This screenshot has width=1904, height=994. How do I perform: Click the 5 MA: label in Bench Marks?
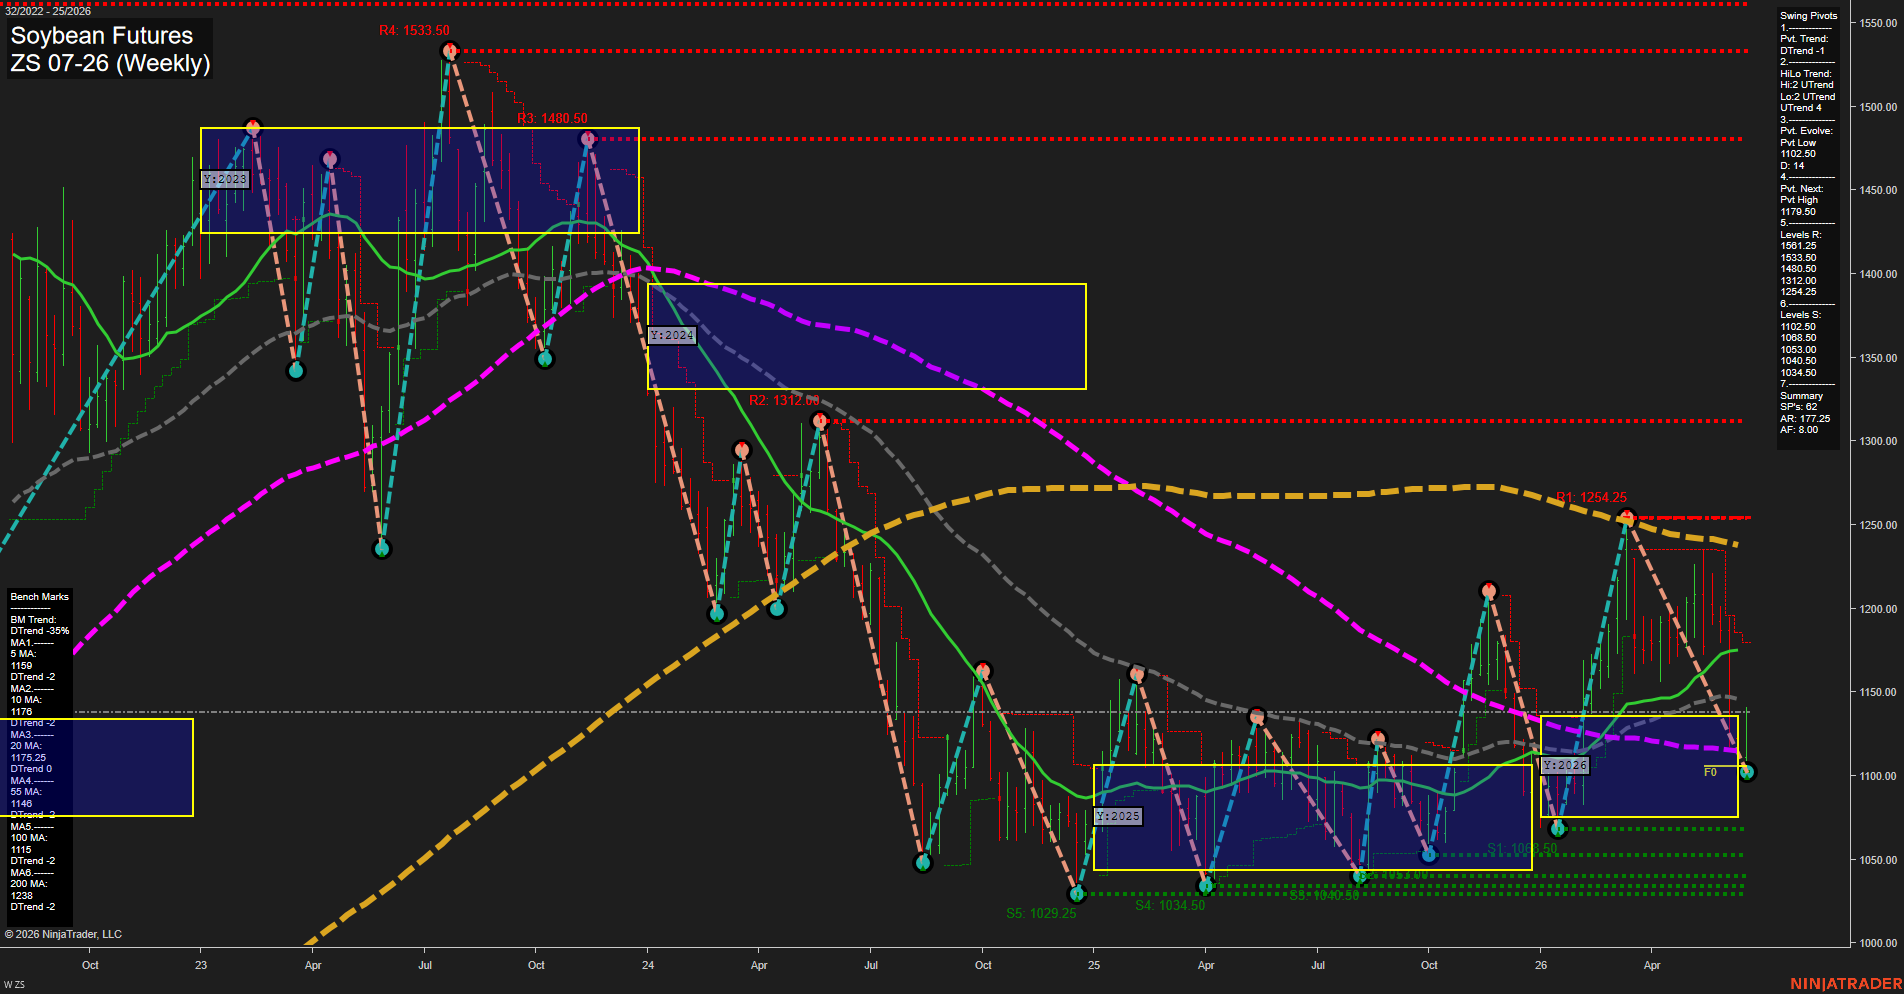[x=23, y=654]
